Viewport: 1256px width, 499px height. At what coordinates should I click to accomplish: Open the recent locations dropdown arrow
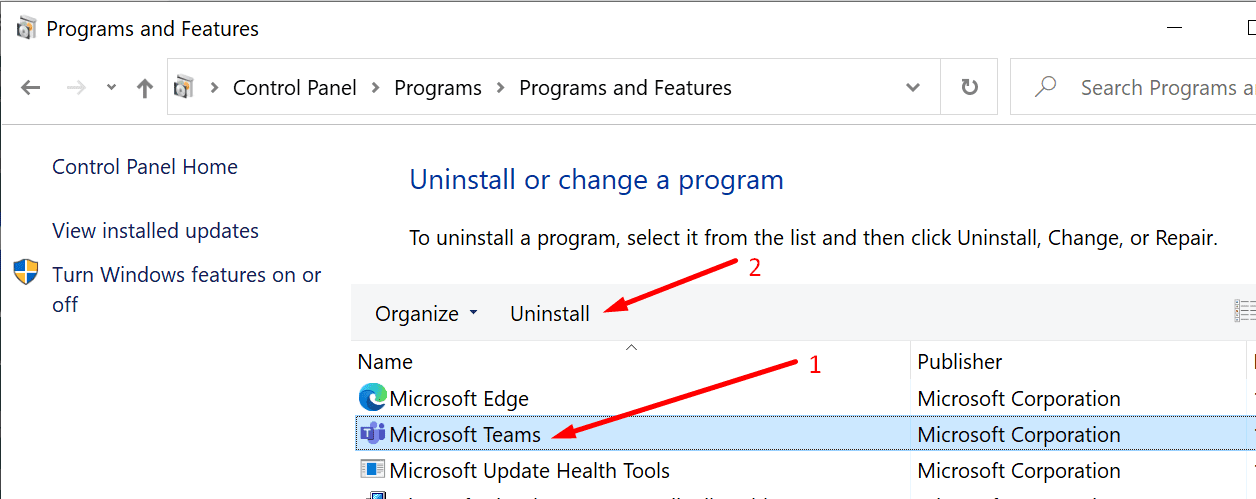111,88
